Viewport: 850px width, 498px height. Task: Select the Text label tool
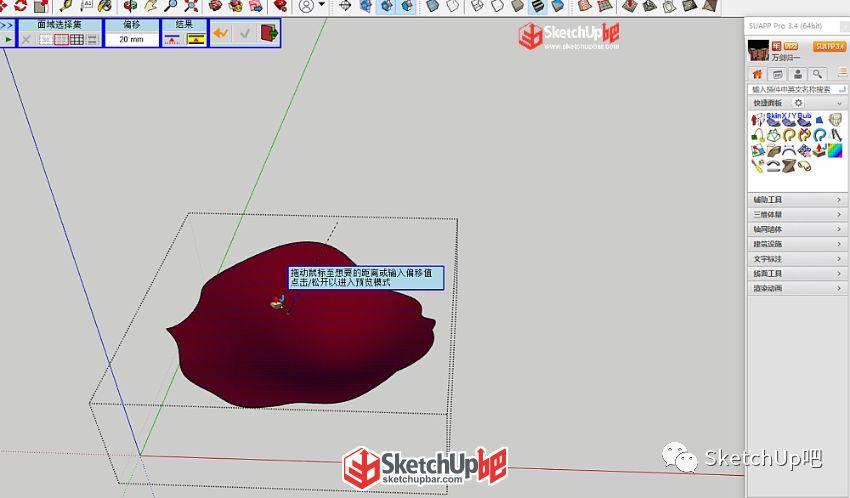point(87,5)
